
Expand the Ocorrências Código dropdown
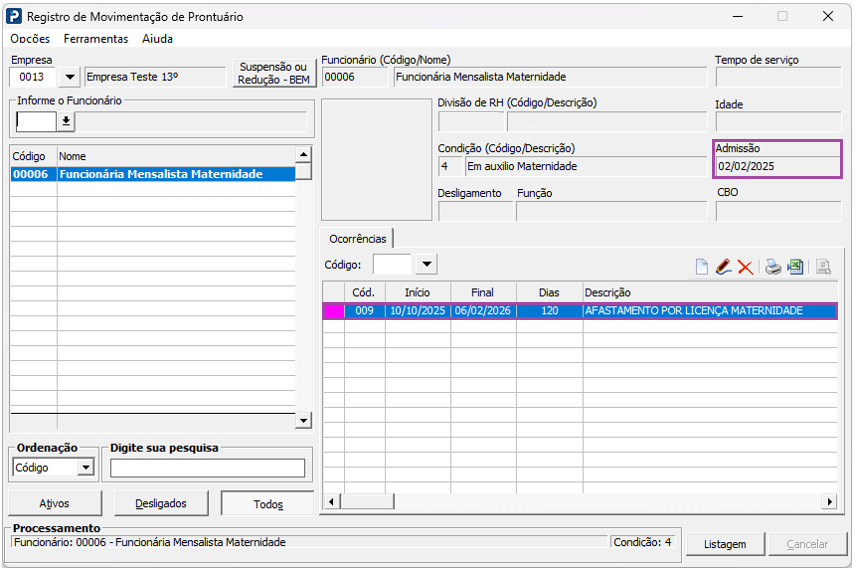click(426, 264)
